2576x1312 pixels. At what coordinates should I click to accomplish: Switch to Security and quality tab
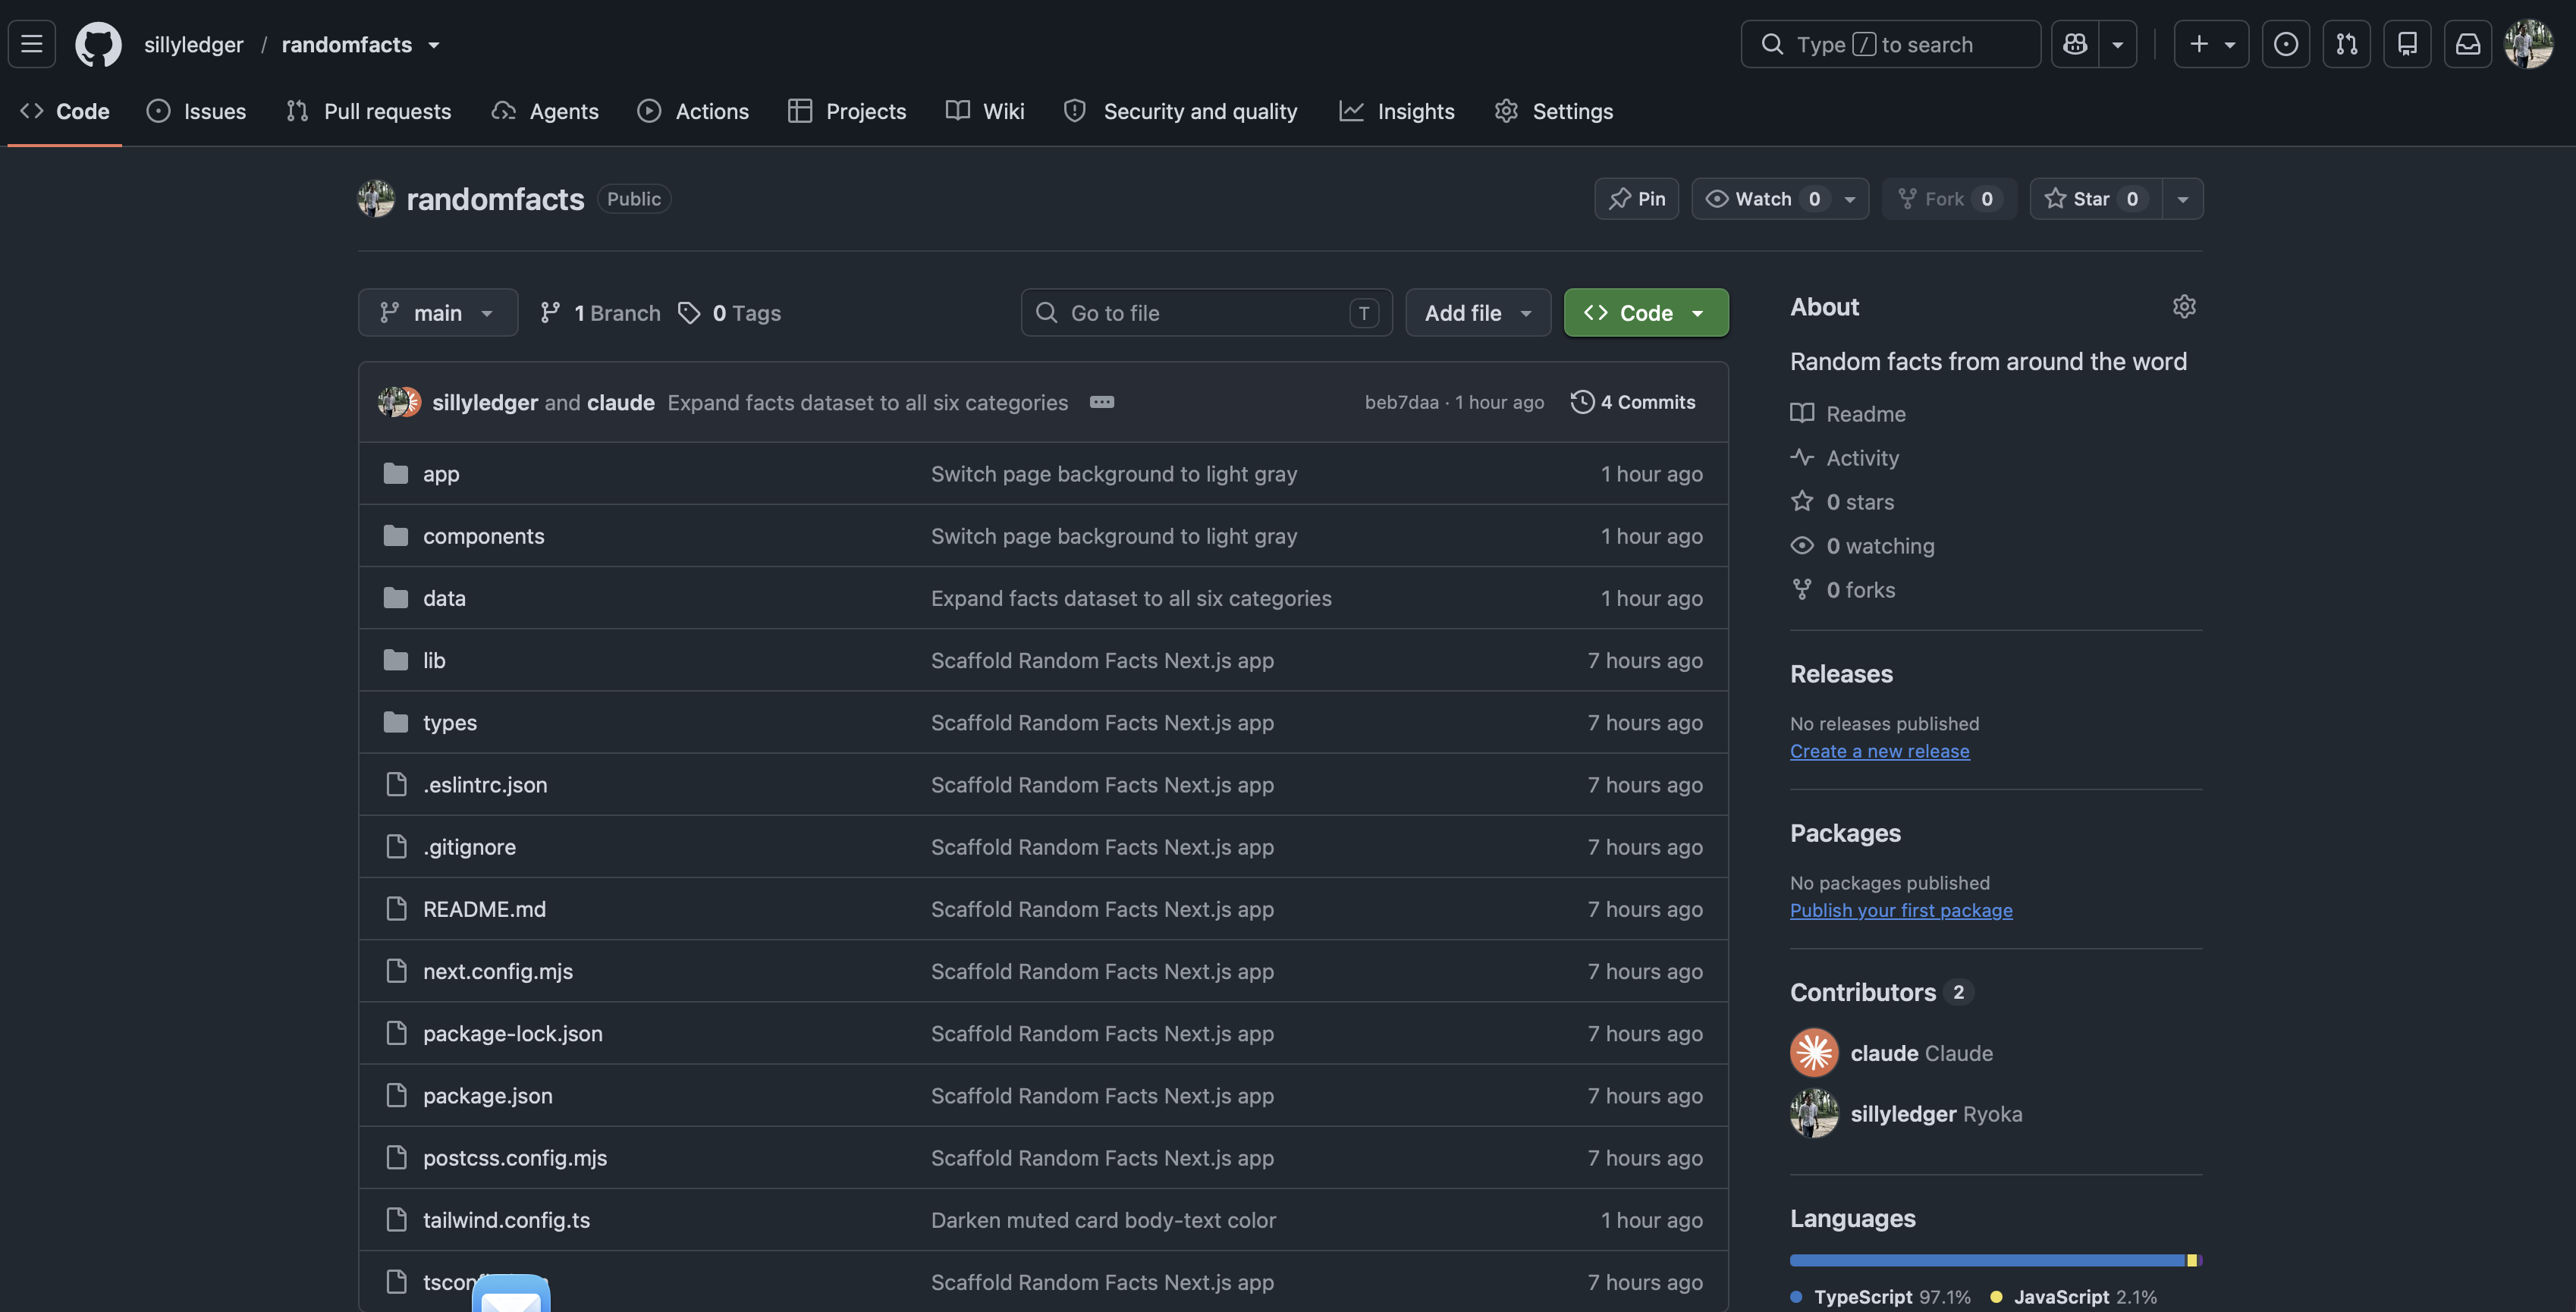1181,111
